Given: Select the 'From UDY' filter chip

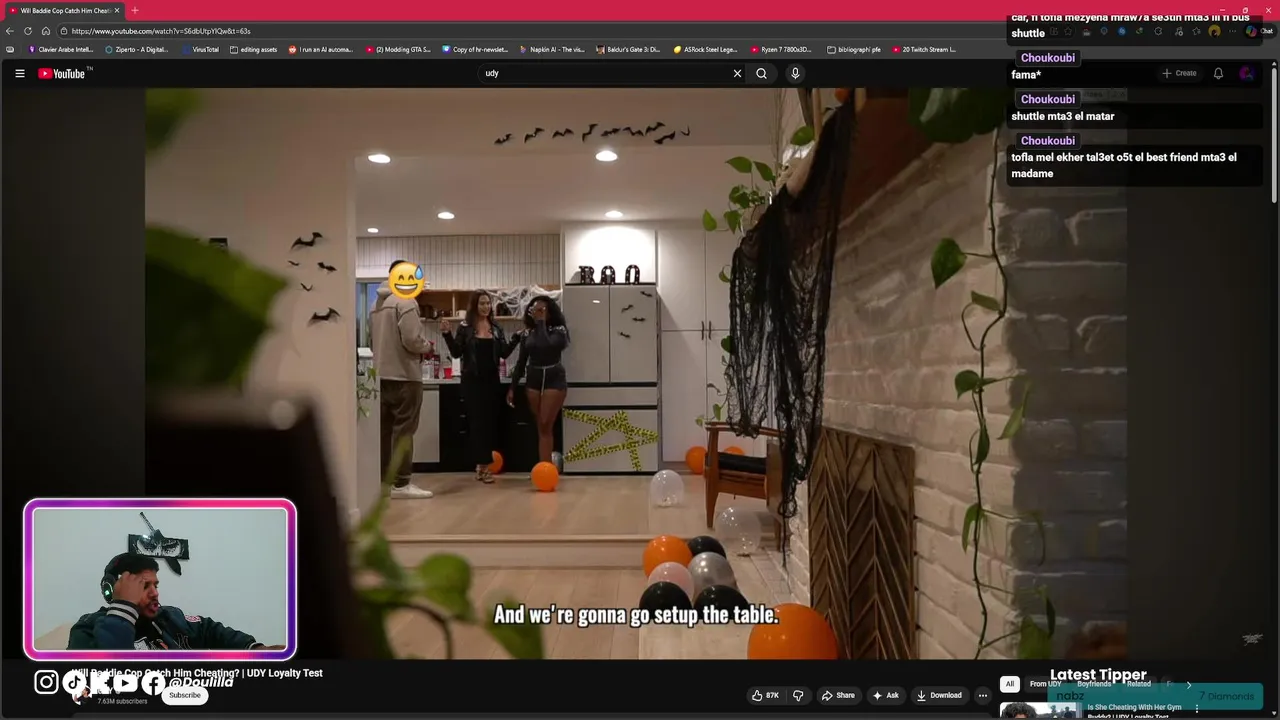Looking at the screenshot, I should (x=1045, y=684).
